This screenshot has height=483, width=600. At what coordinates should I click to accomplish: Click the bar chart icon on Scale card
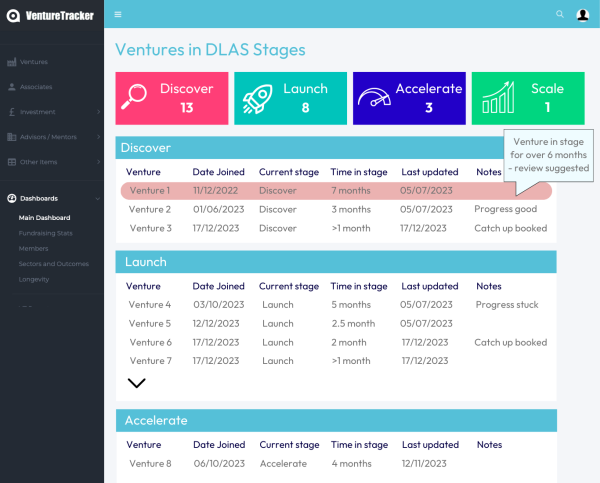coord(498,98)
